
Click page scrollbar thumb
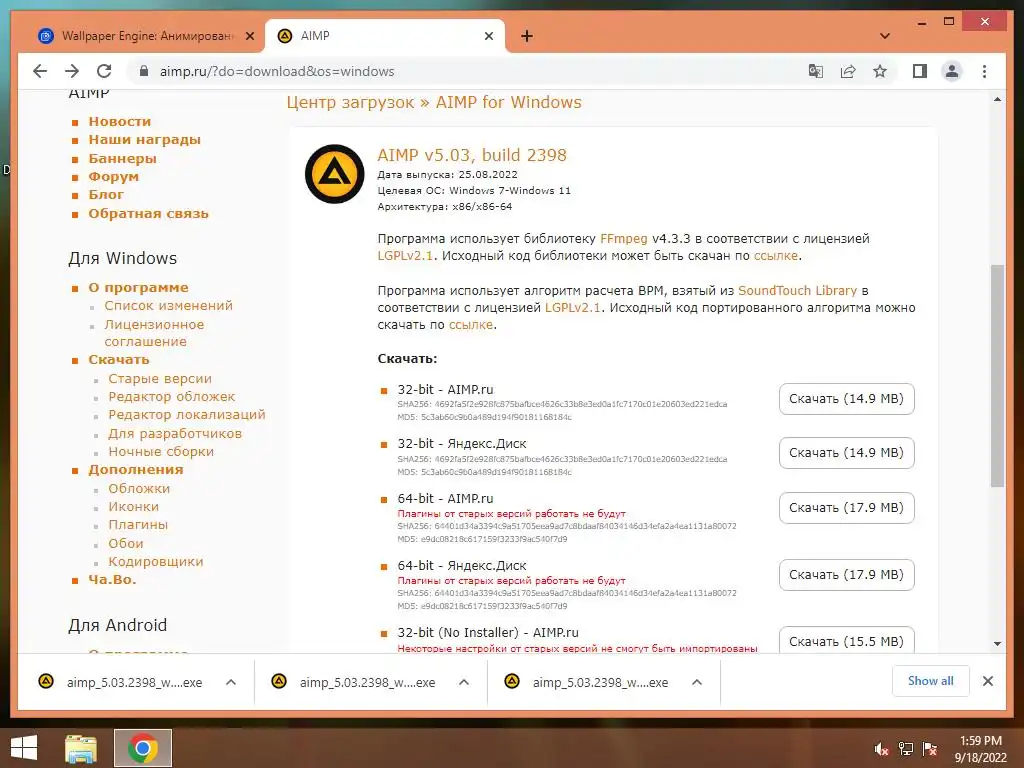click(x=997, y=376)
